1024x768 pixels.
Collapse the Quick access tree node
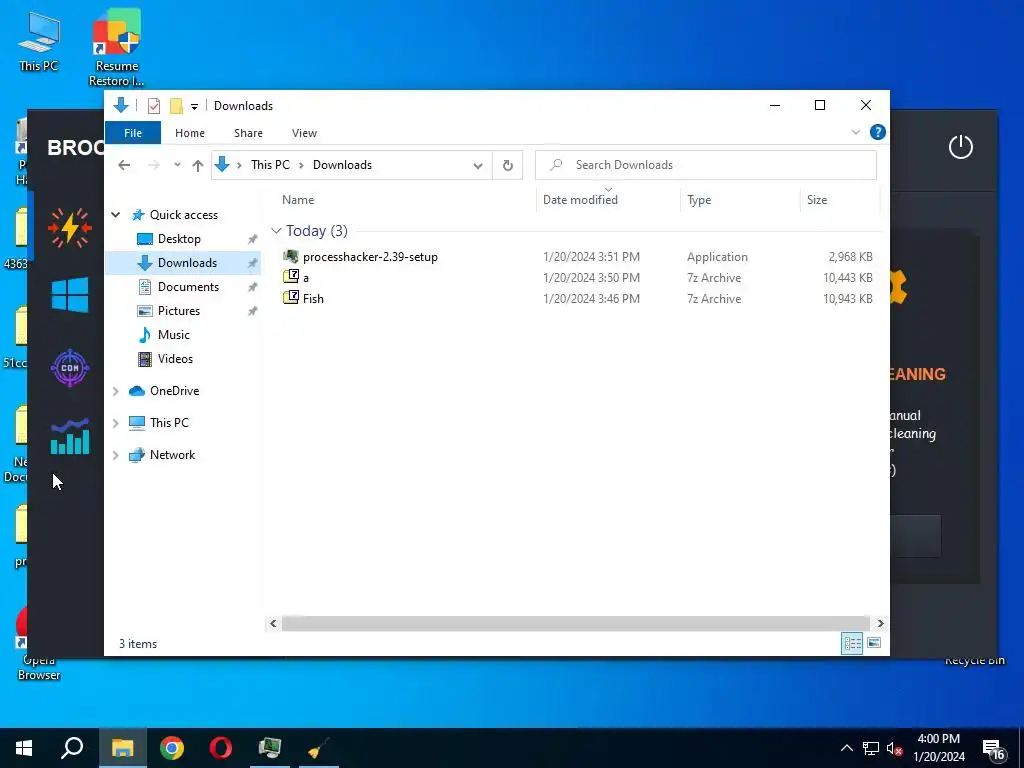point(116,215)
